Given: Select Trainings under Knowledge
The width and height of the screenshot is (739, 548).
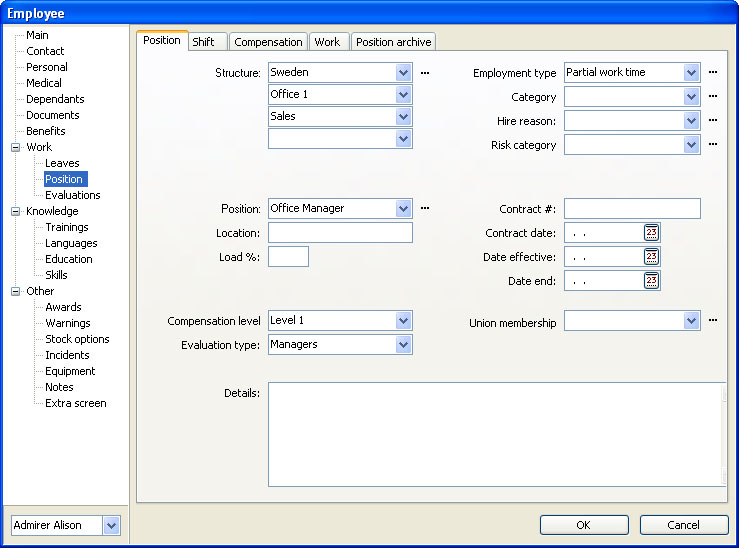Looking at the screenshot, I should coord(66,228).
